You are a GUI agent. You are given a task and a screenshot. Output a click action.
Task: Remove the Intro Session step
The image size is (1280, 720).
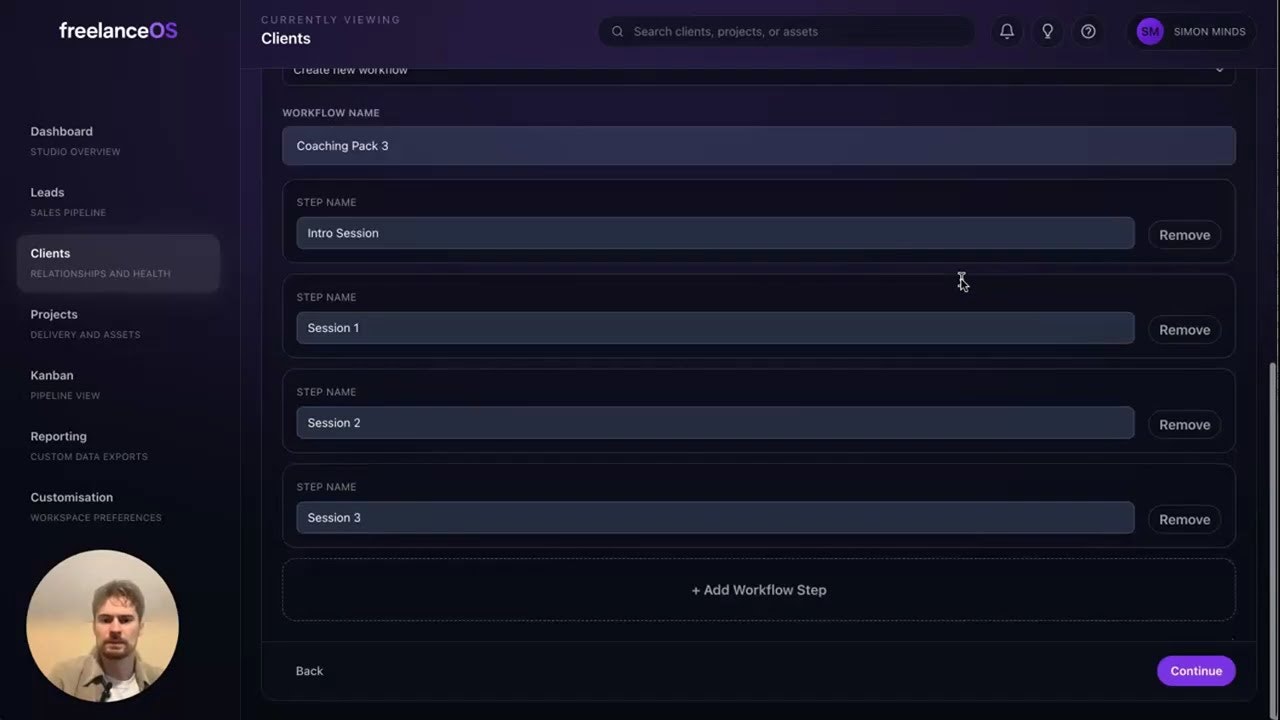[x=1184, y=235]
